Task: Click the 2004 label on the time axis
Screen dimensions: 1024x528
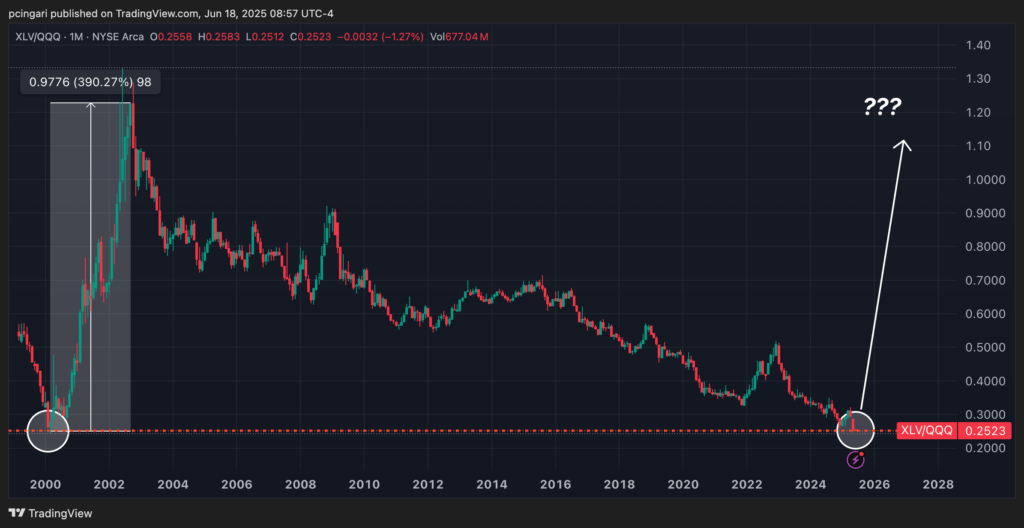Action: click(x=173, y=486)
